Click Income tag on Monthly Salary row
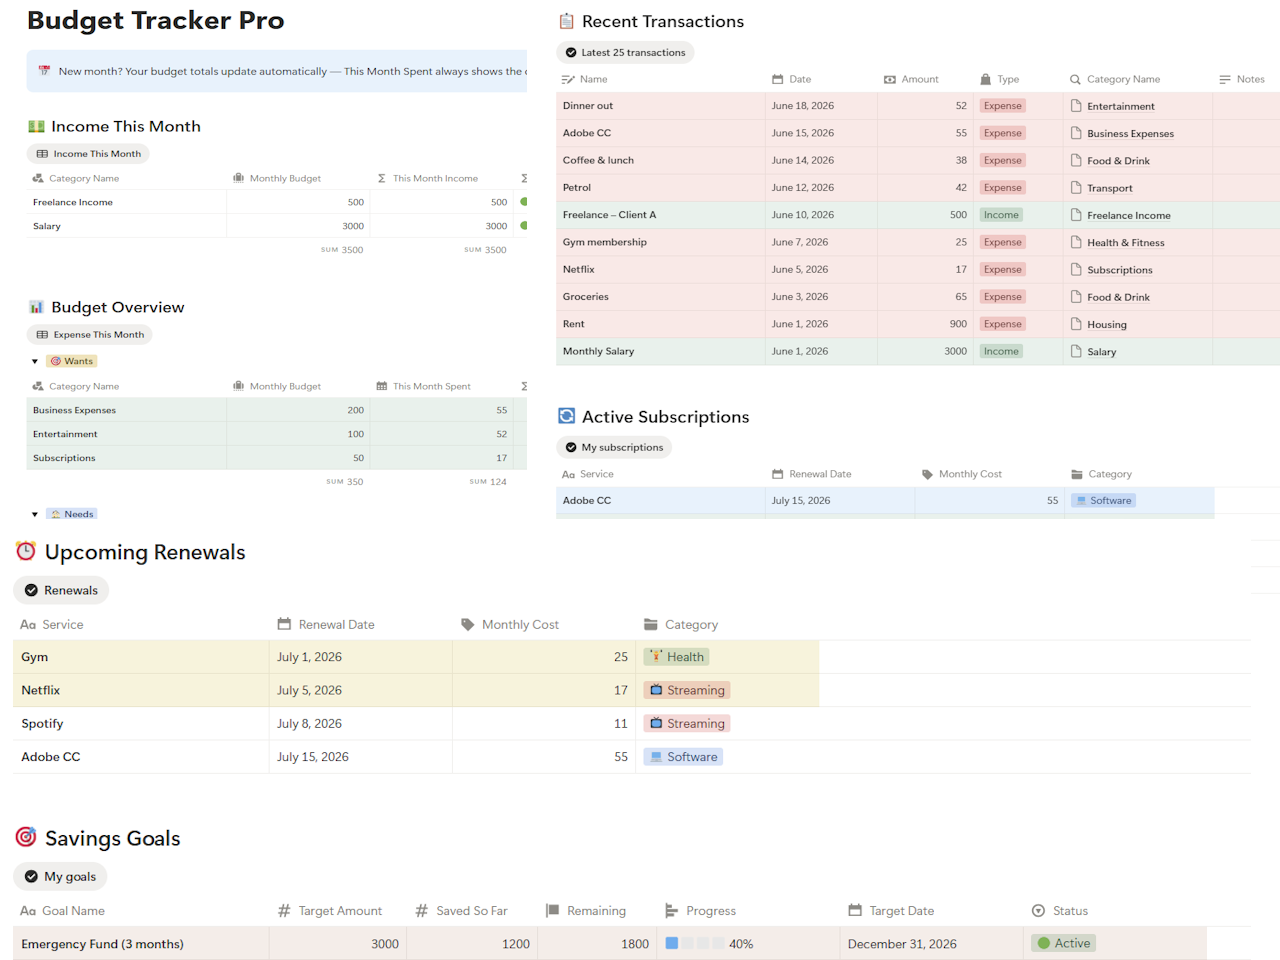The height and width of the screenshot is (960, 1280). tap(1001, 351)
